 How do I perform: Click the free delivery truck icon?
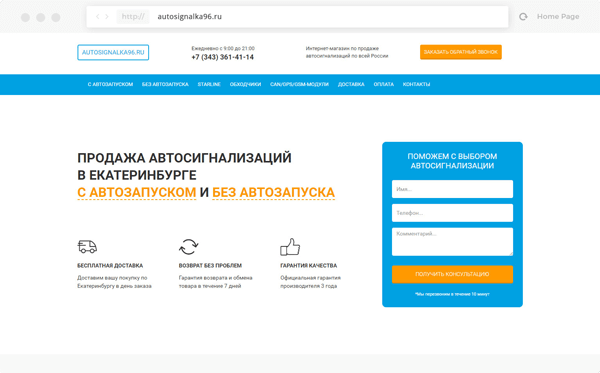point(87,246)
